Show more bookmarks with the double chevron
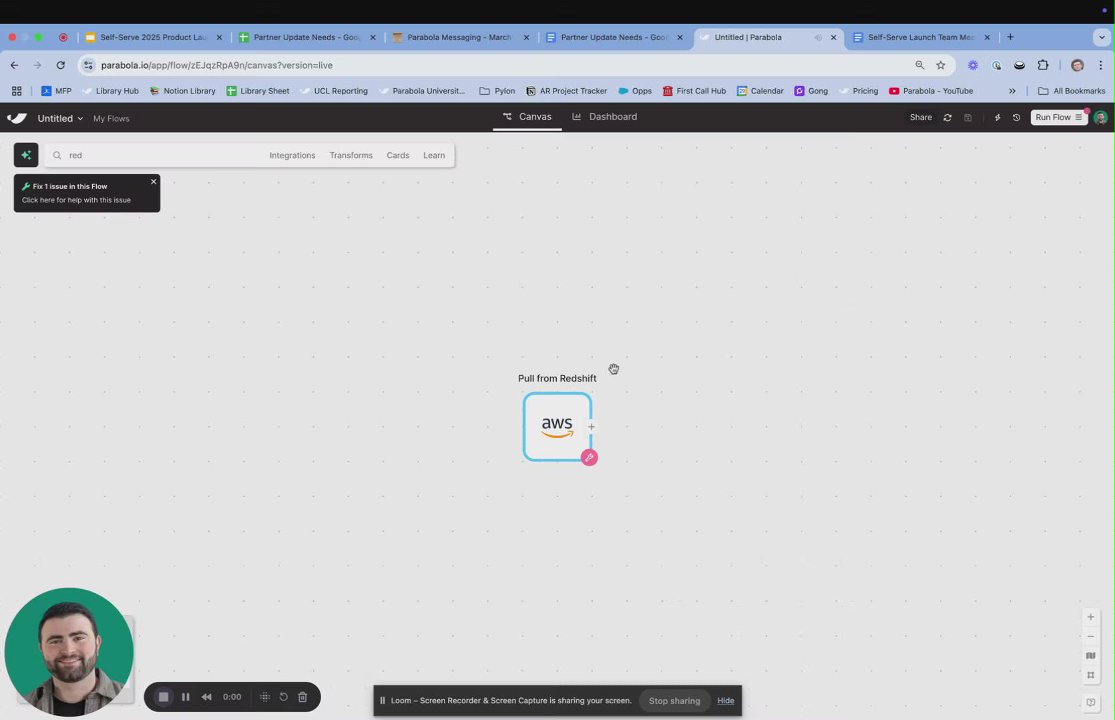Screen dimensions: 1115x720 pyautogui.click(x=1012, y=91)
